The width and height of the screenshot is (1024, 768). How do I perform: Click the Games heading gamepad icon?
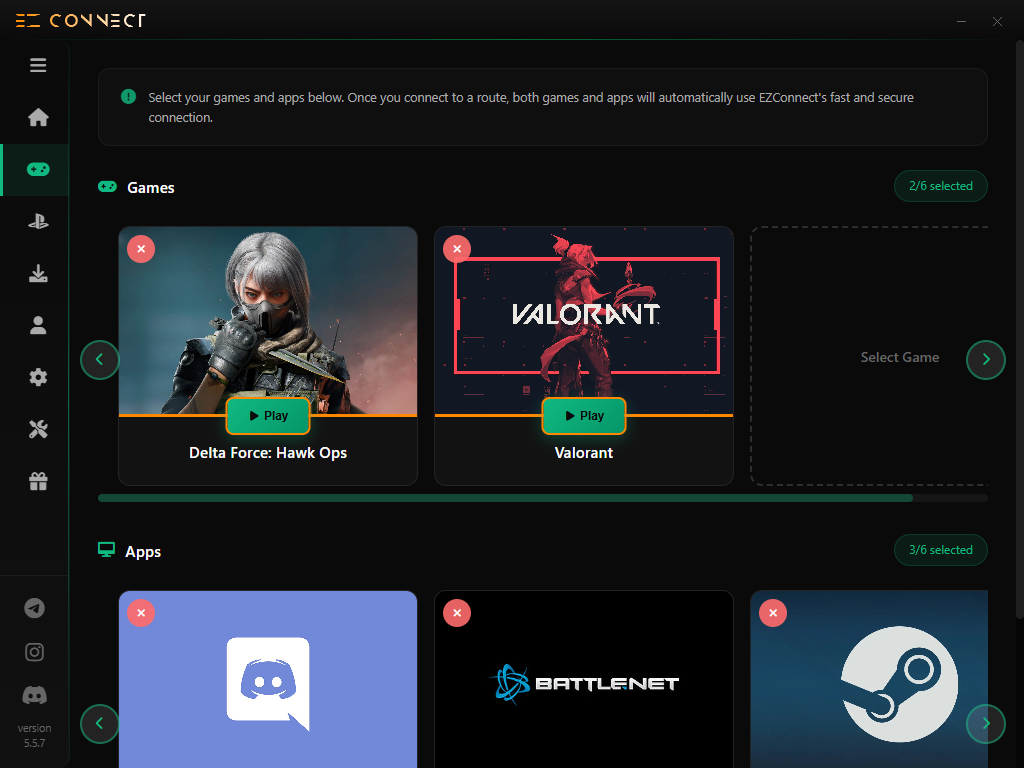tap(107, 187)
